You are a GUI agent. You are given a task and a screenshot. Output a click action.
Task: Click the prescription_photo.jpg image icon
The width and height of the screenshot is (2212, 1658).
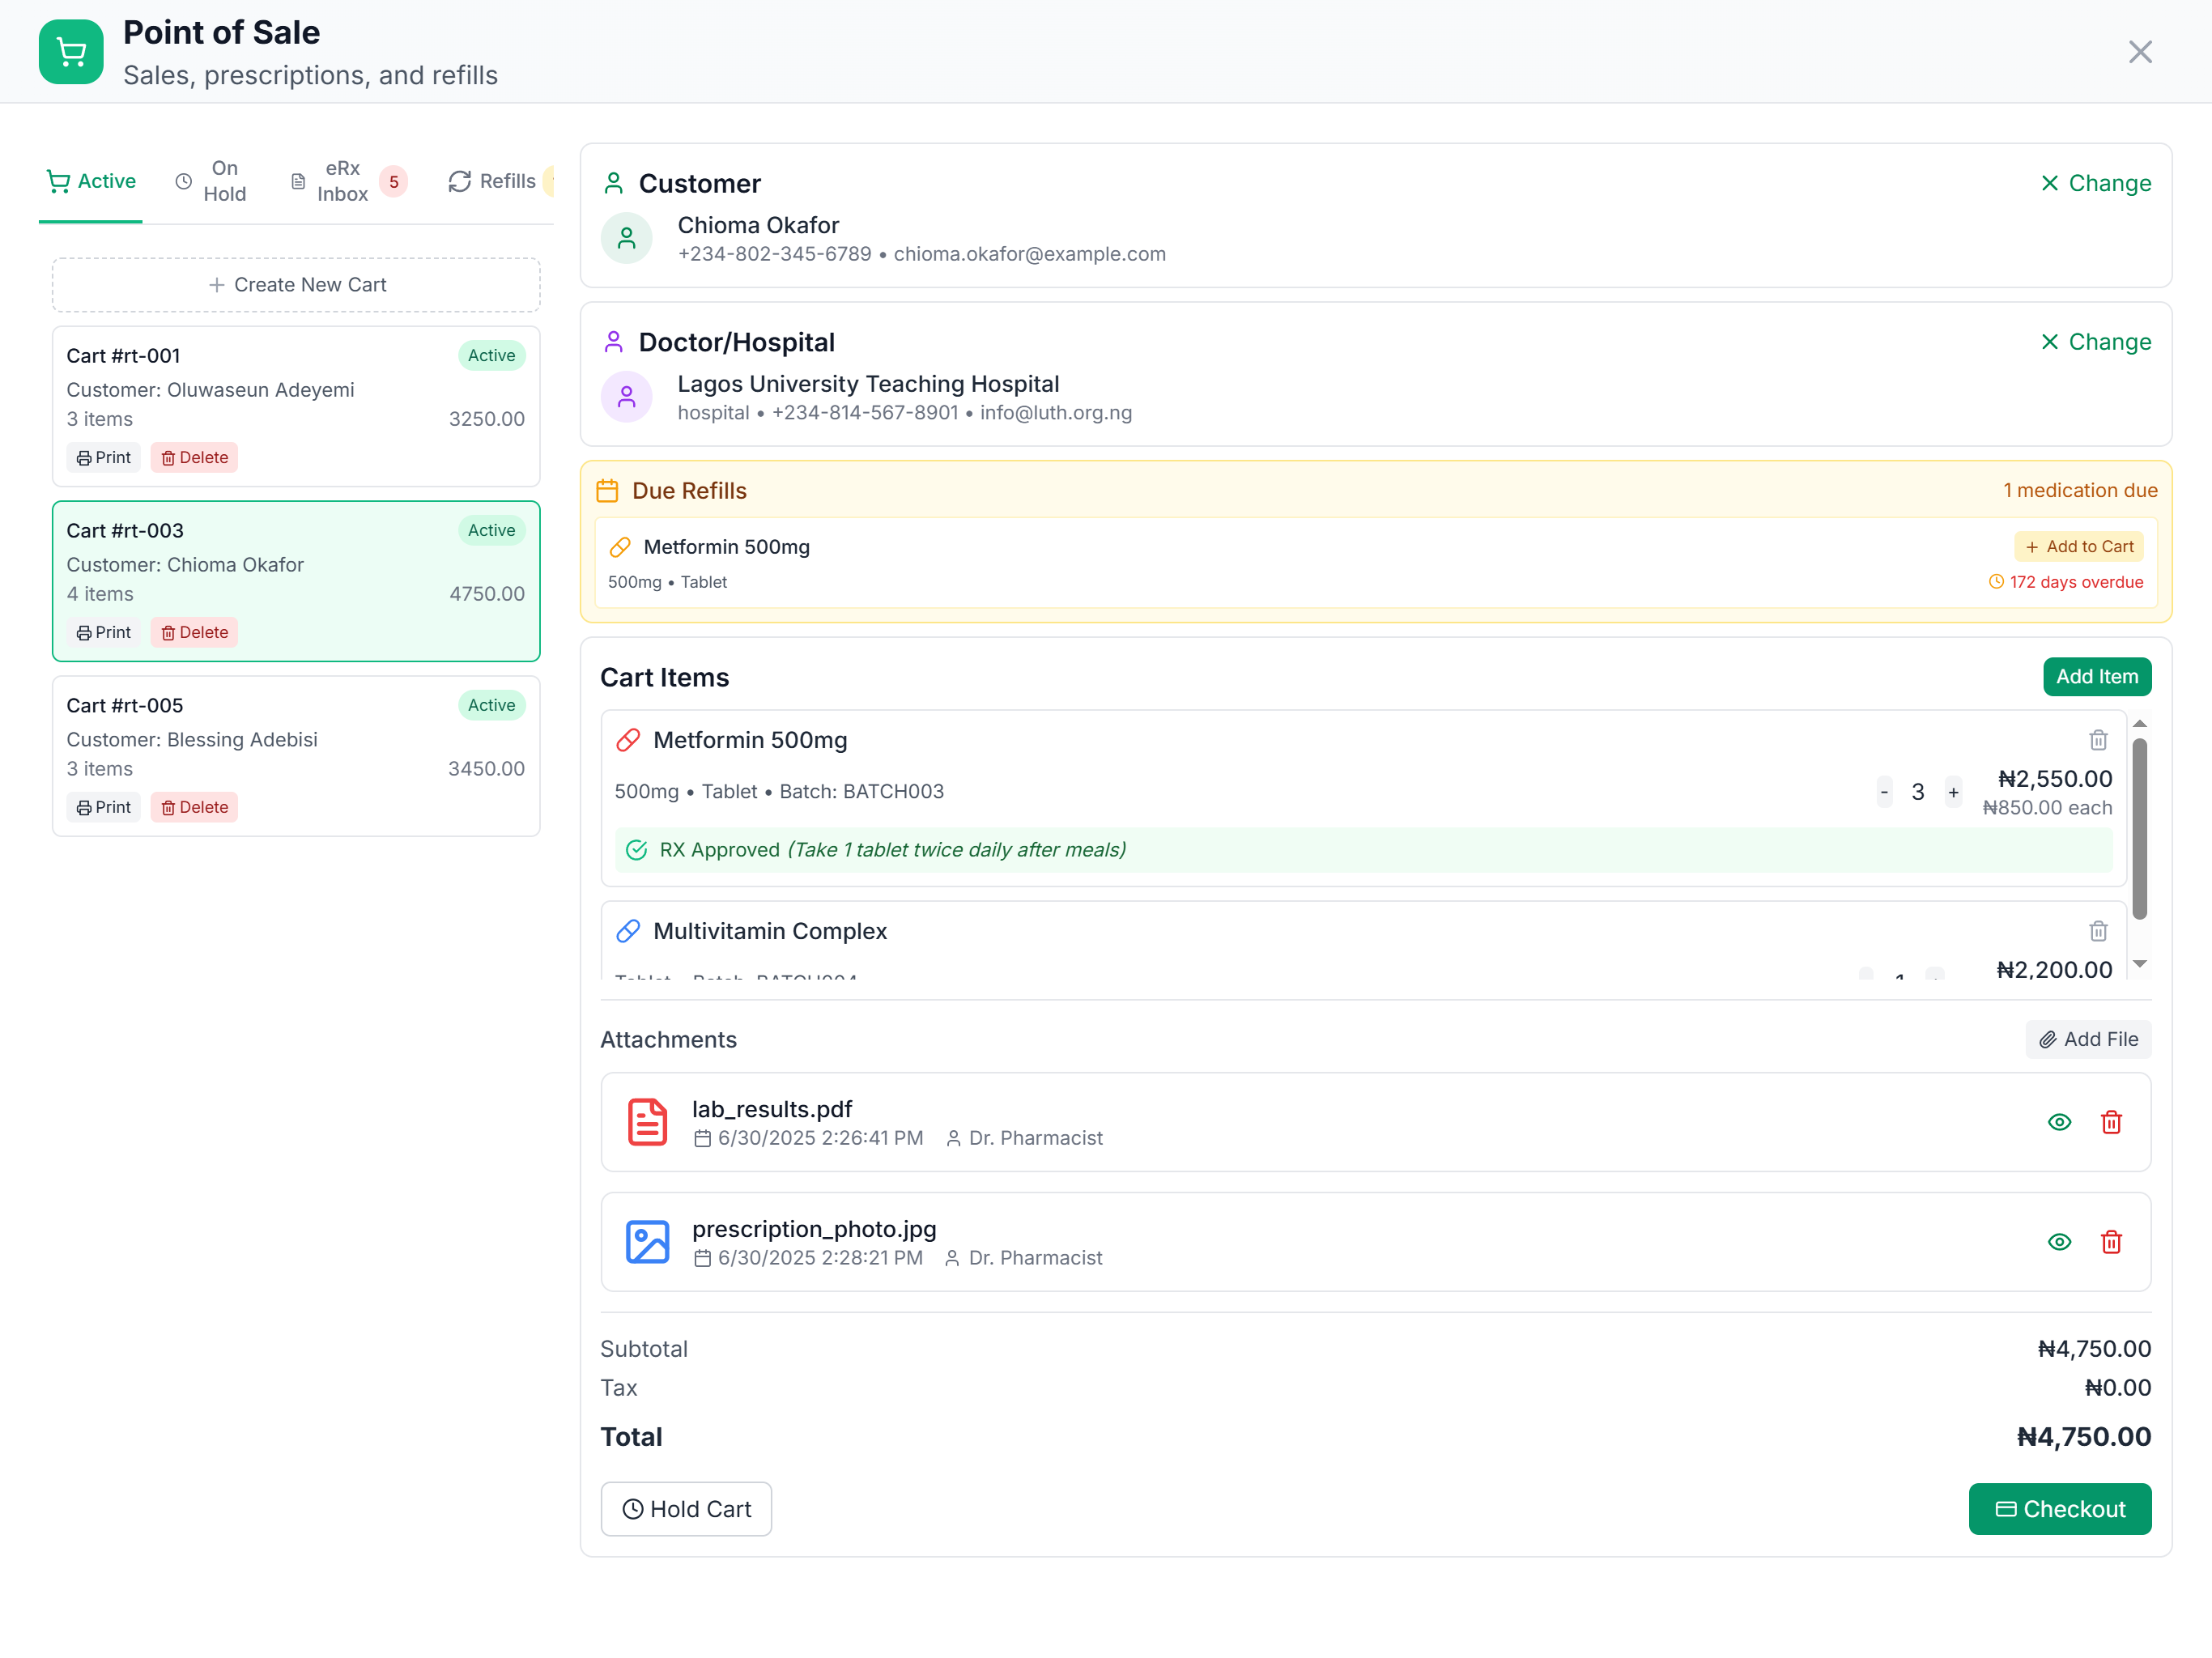coord(647,1242)
